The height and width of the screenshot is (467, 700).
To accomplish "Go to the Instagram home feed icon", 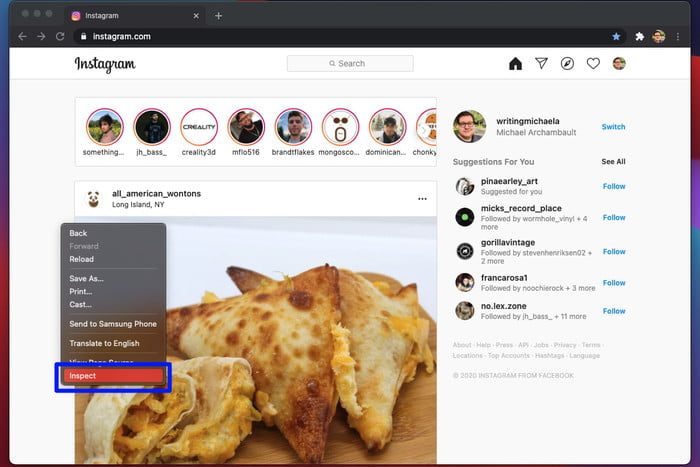I will (515, 64).
